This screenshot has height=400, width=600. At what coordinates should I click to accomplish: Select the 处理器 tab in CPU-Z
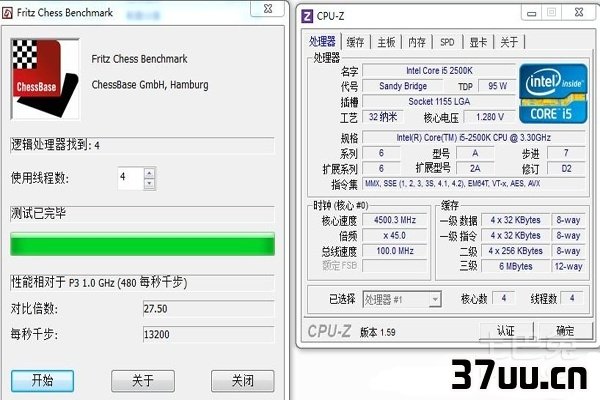pos(322,41)
